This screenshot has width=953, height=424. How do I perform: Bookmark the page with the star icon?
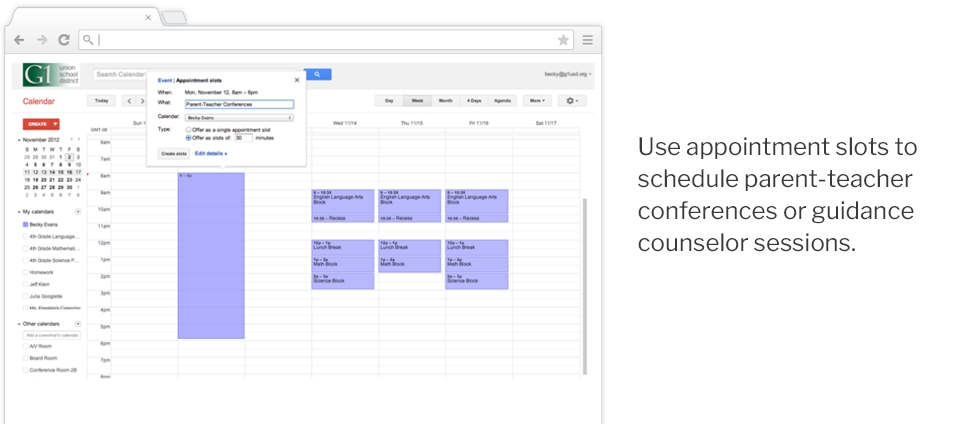click(x=563, y=40)
